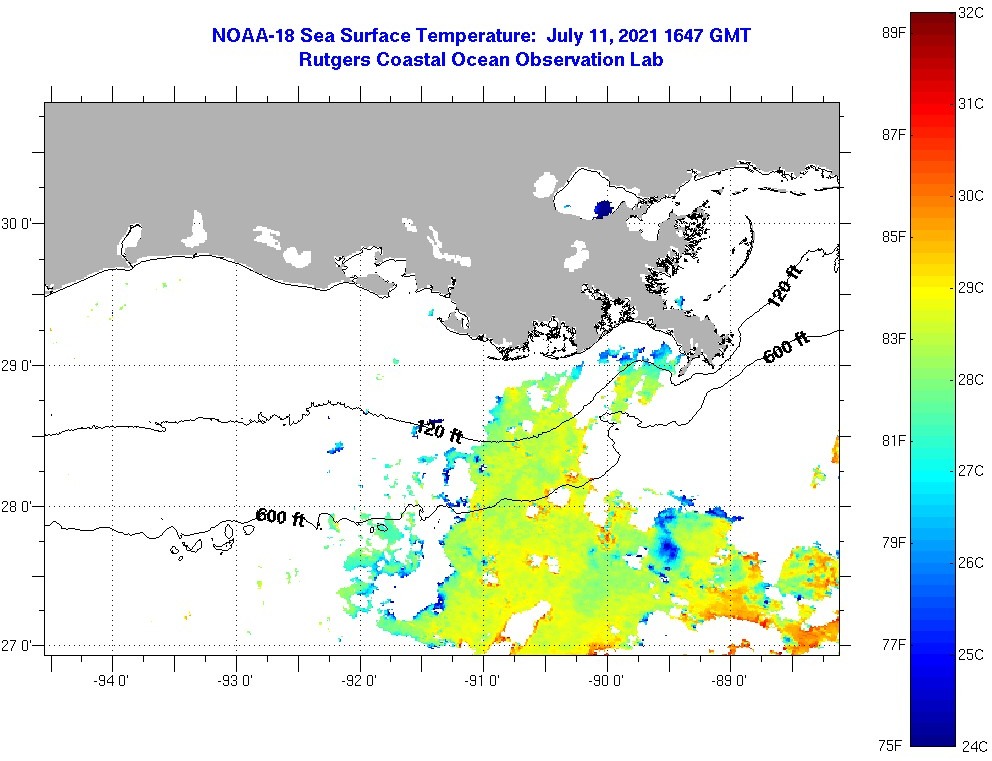Click the NOAA-18 Sea Surface Temperature title
Screen dimensions: 992x761
tap(481, 35)
